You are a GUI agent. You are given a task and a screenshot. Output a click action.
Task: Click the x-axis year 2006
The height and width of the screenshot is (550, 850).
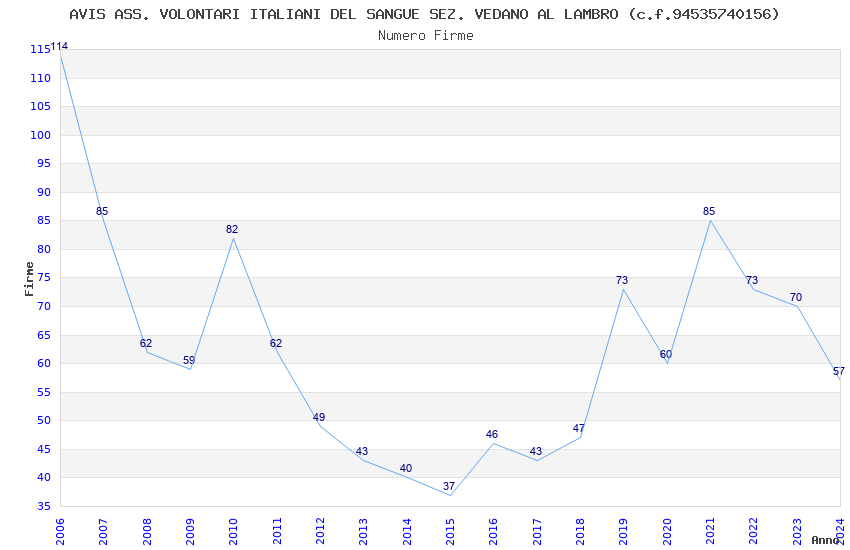60,532
